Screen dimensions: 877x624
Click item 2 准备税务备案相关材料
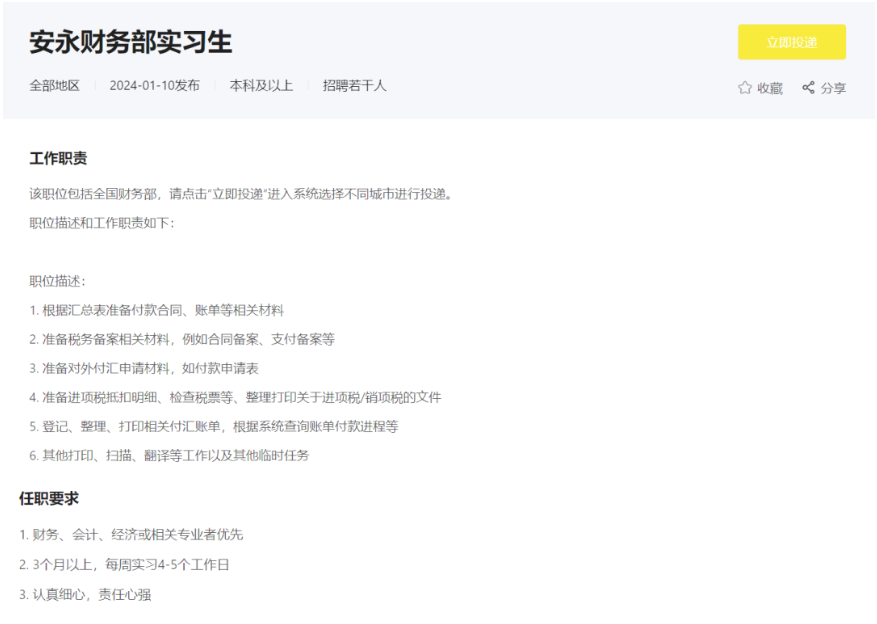tap(182, 339)
